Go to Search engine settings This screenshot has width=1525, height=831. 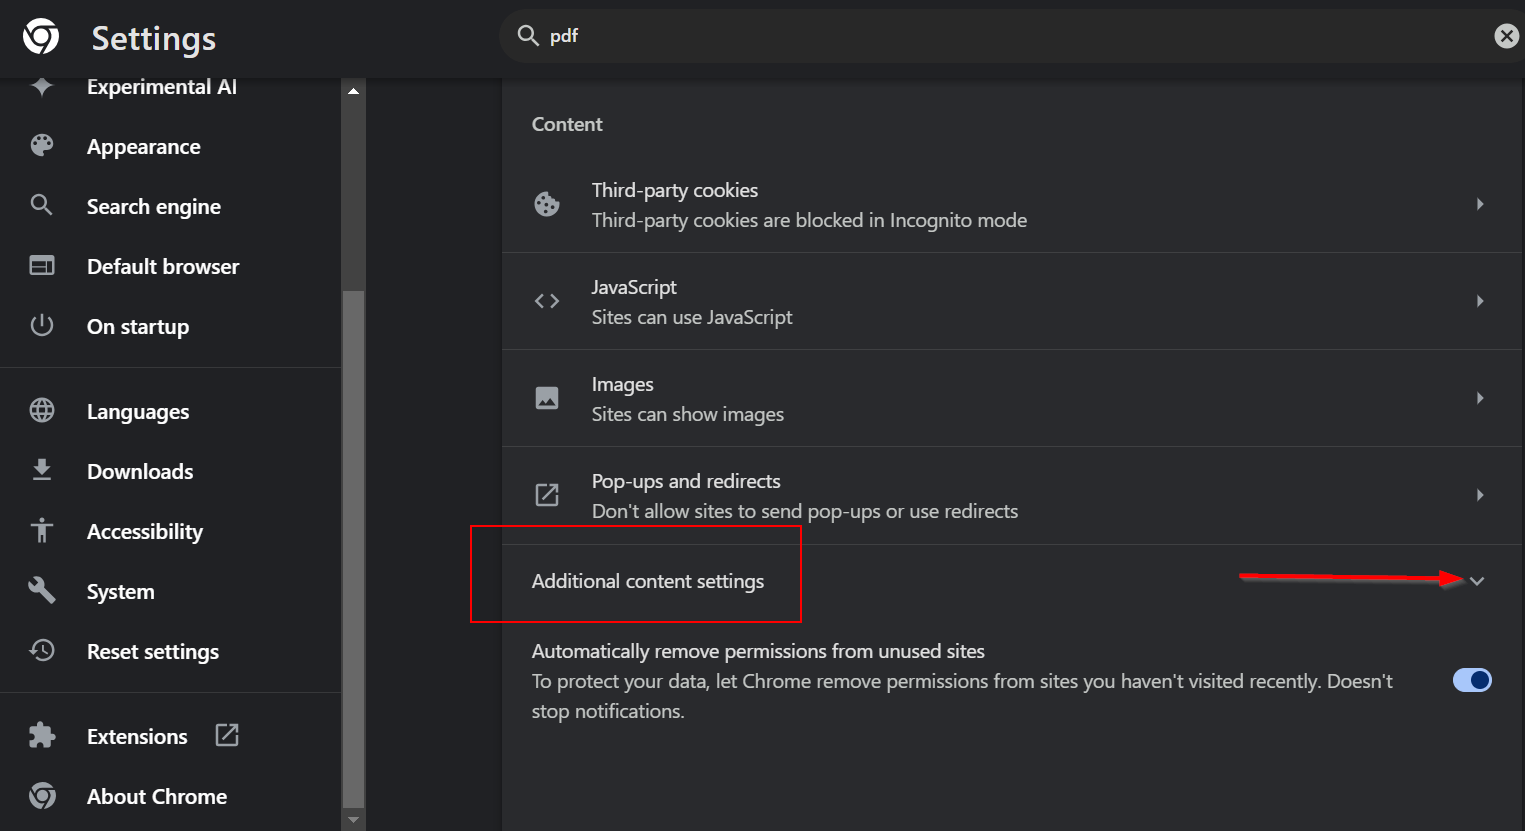click(x=154, y=207)
